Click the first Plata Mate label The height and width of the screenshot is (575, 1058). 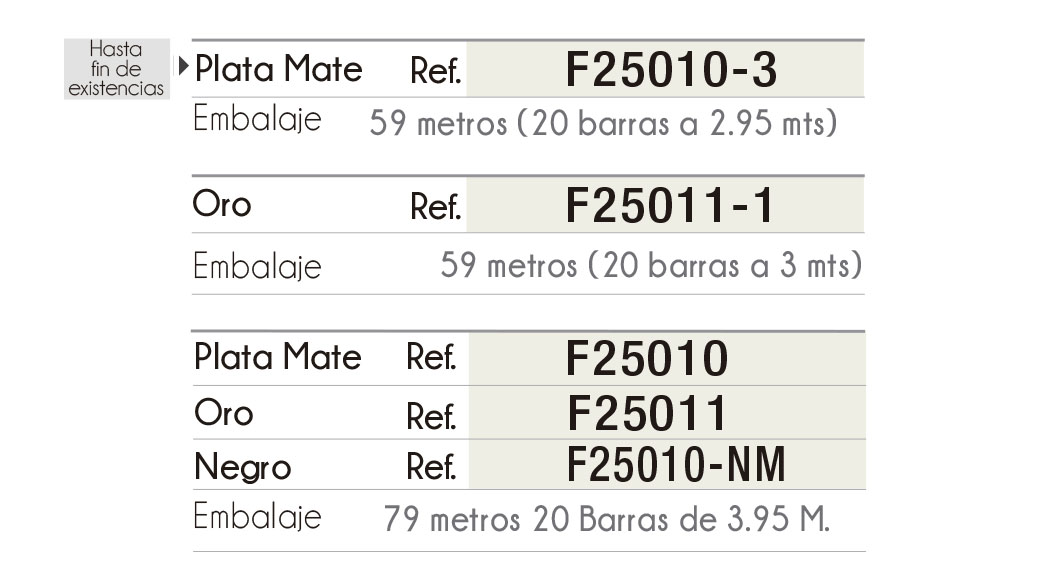tap(278, 69)
